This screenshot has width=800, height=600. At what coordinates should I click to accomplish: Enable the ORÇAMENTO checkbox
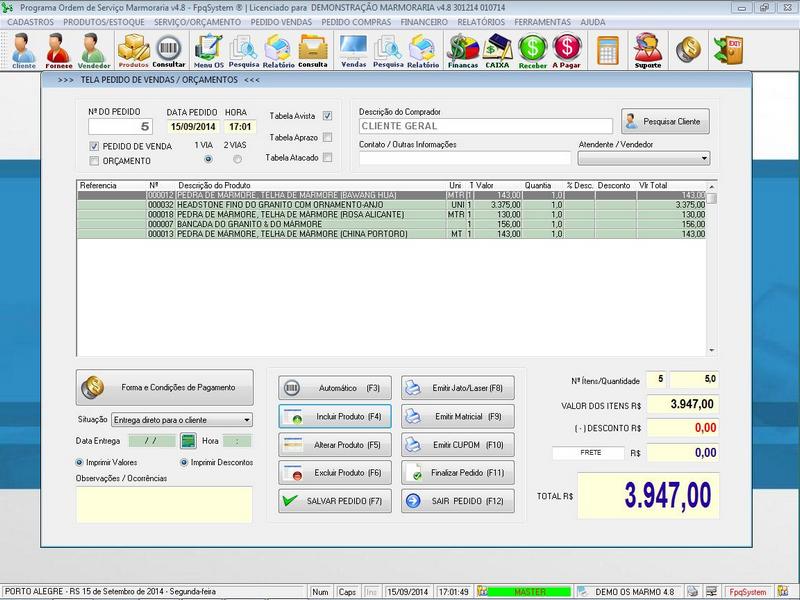(x=95, y=160)
